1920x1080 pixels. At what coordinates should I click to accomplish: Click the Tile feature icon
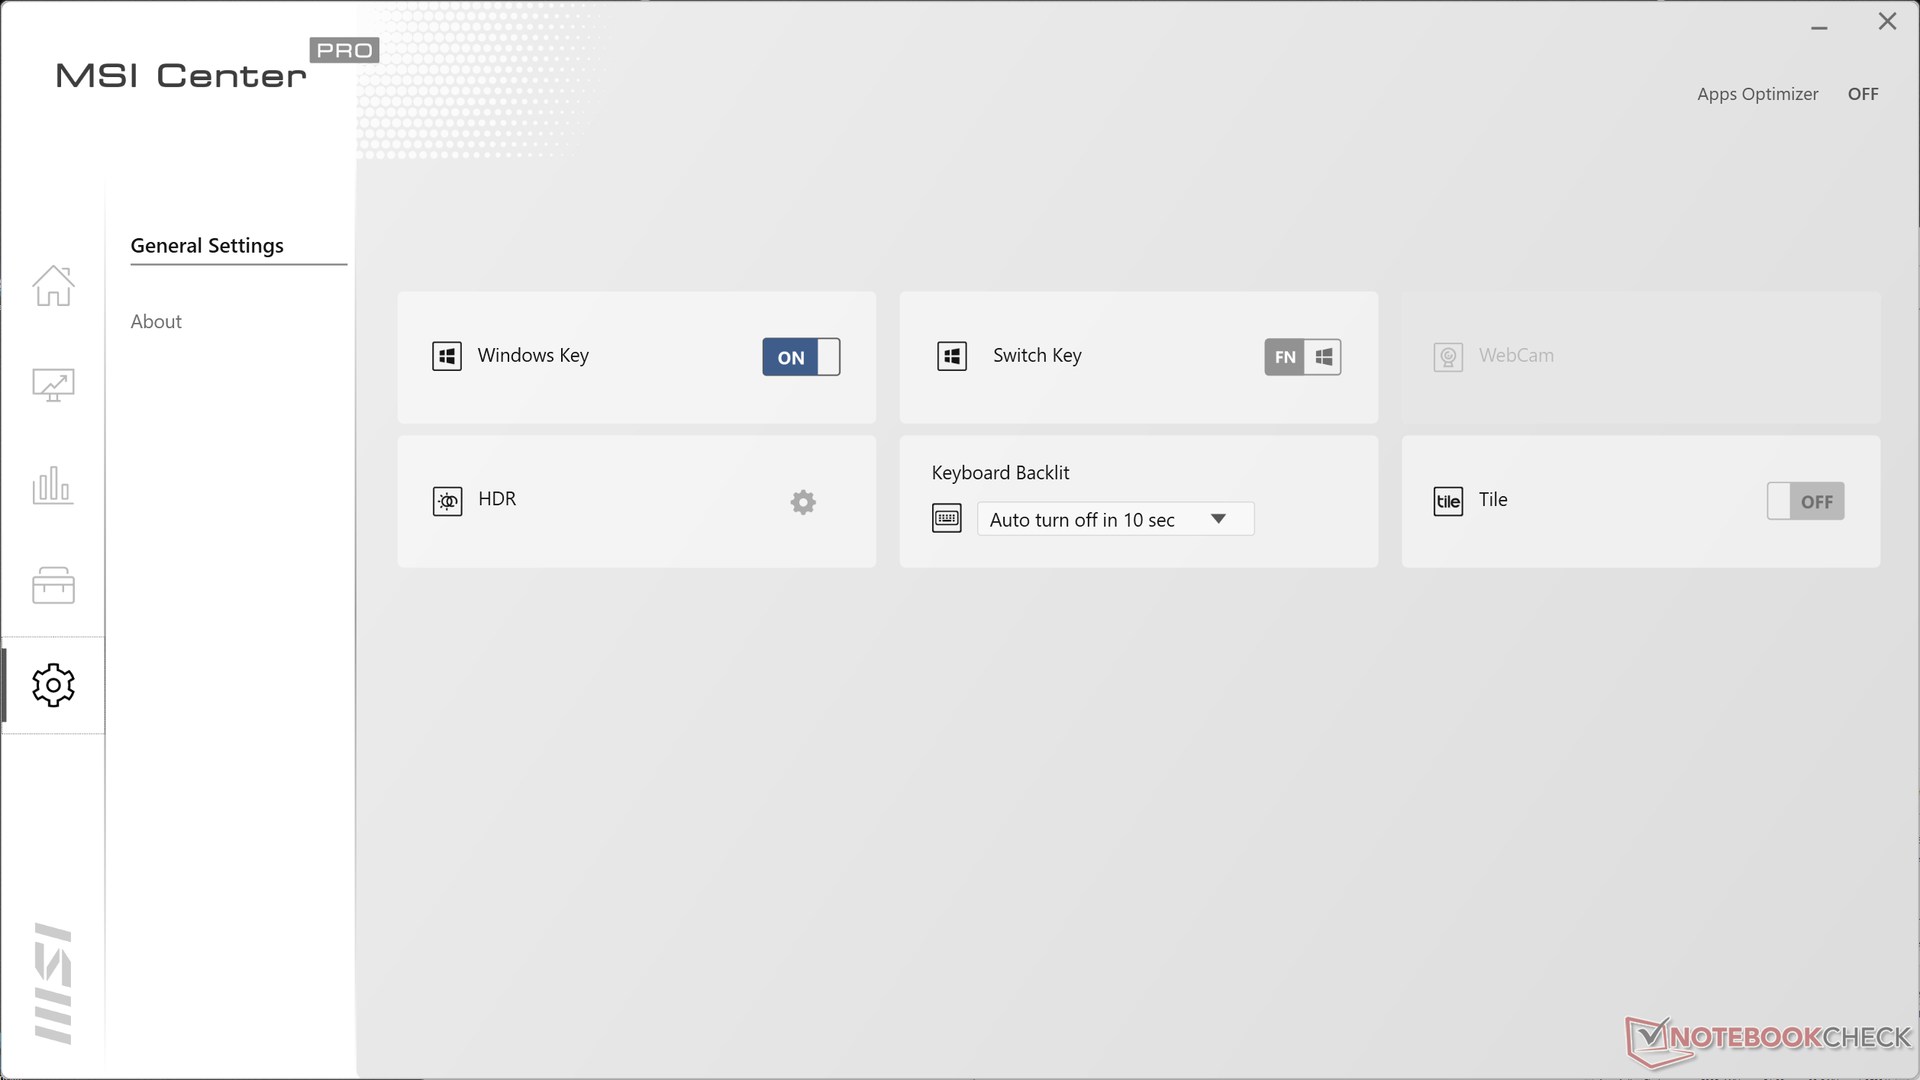(1448, 501)
